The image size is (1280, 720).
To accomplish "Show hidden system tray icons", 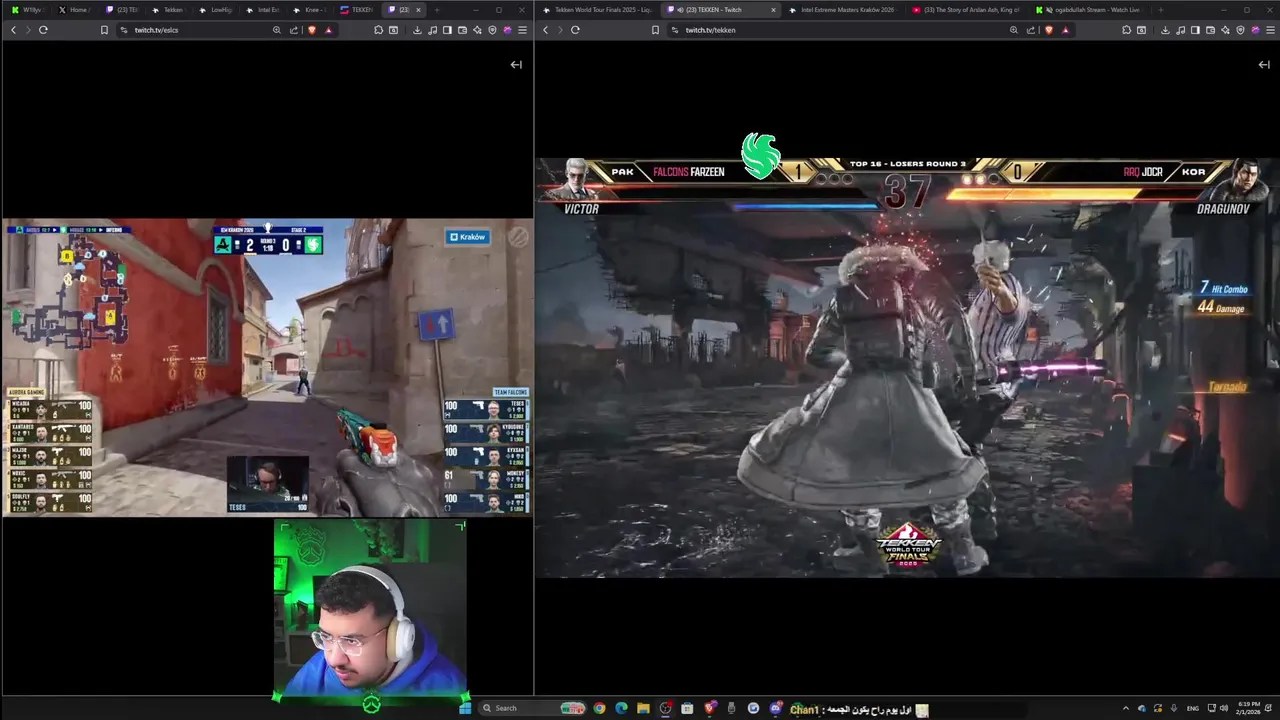I will (1126, 708).
